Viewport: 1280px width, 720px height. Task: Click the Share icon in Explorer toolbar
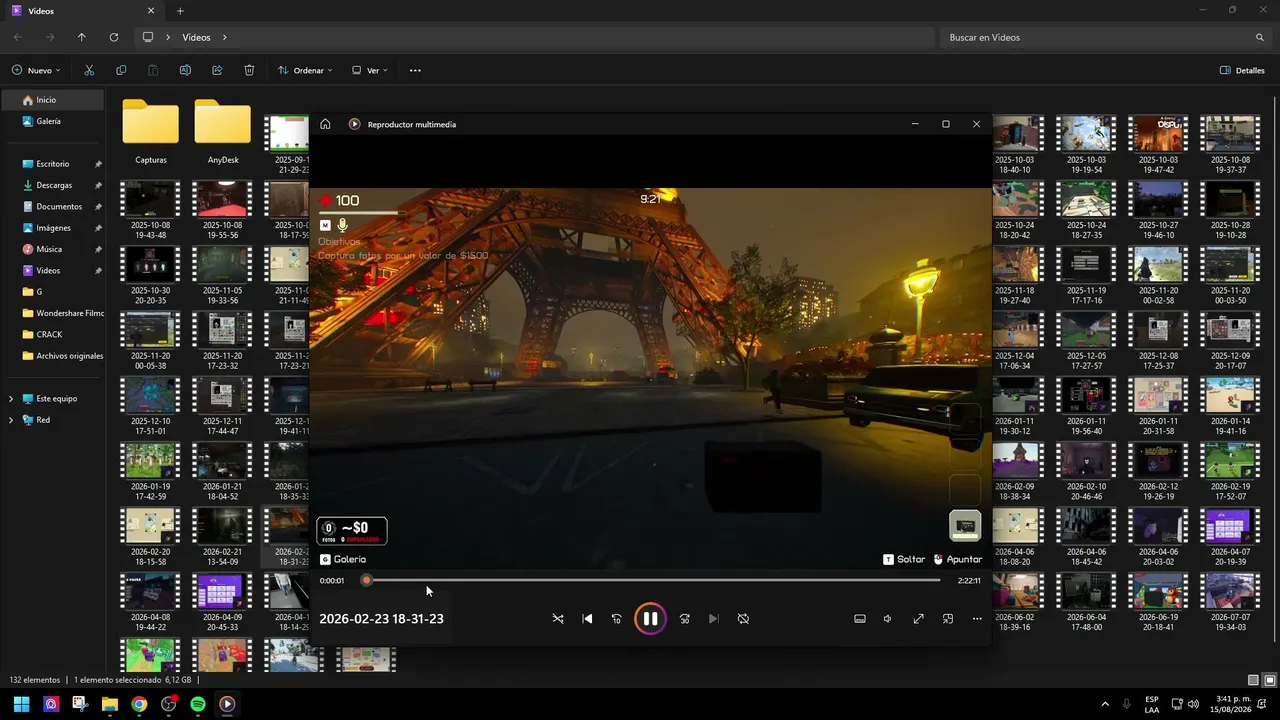(217, 70)
